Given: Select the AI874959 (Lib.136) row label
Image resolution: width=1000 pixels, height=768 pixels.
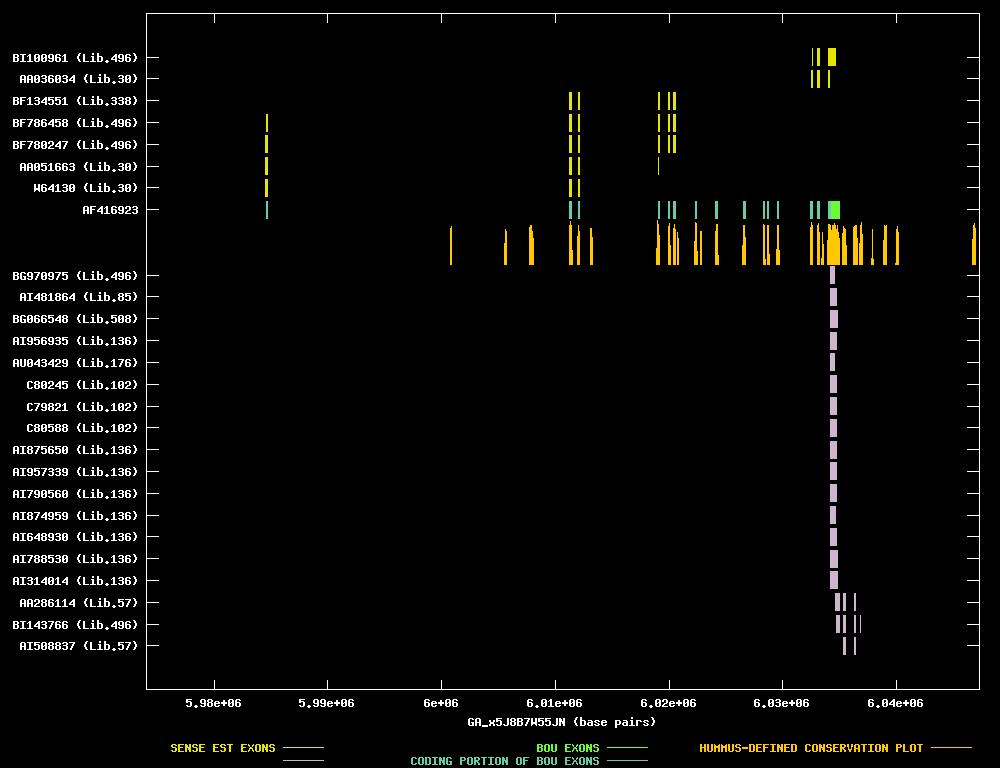Looking at the screenshot, I should [x=75, y=516].
